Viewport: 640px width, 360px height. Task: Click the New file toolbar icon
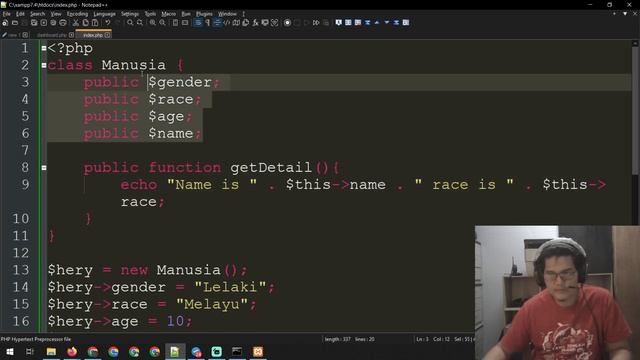point(5,23)
